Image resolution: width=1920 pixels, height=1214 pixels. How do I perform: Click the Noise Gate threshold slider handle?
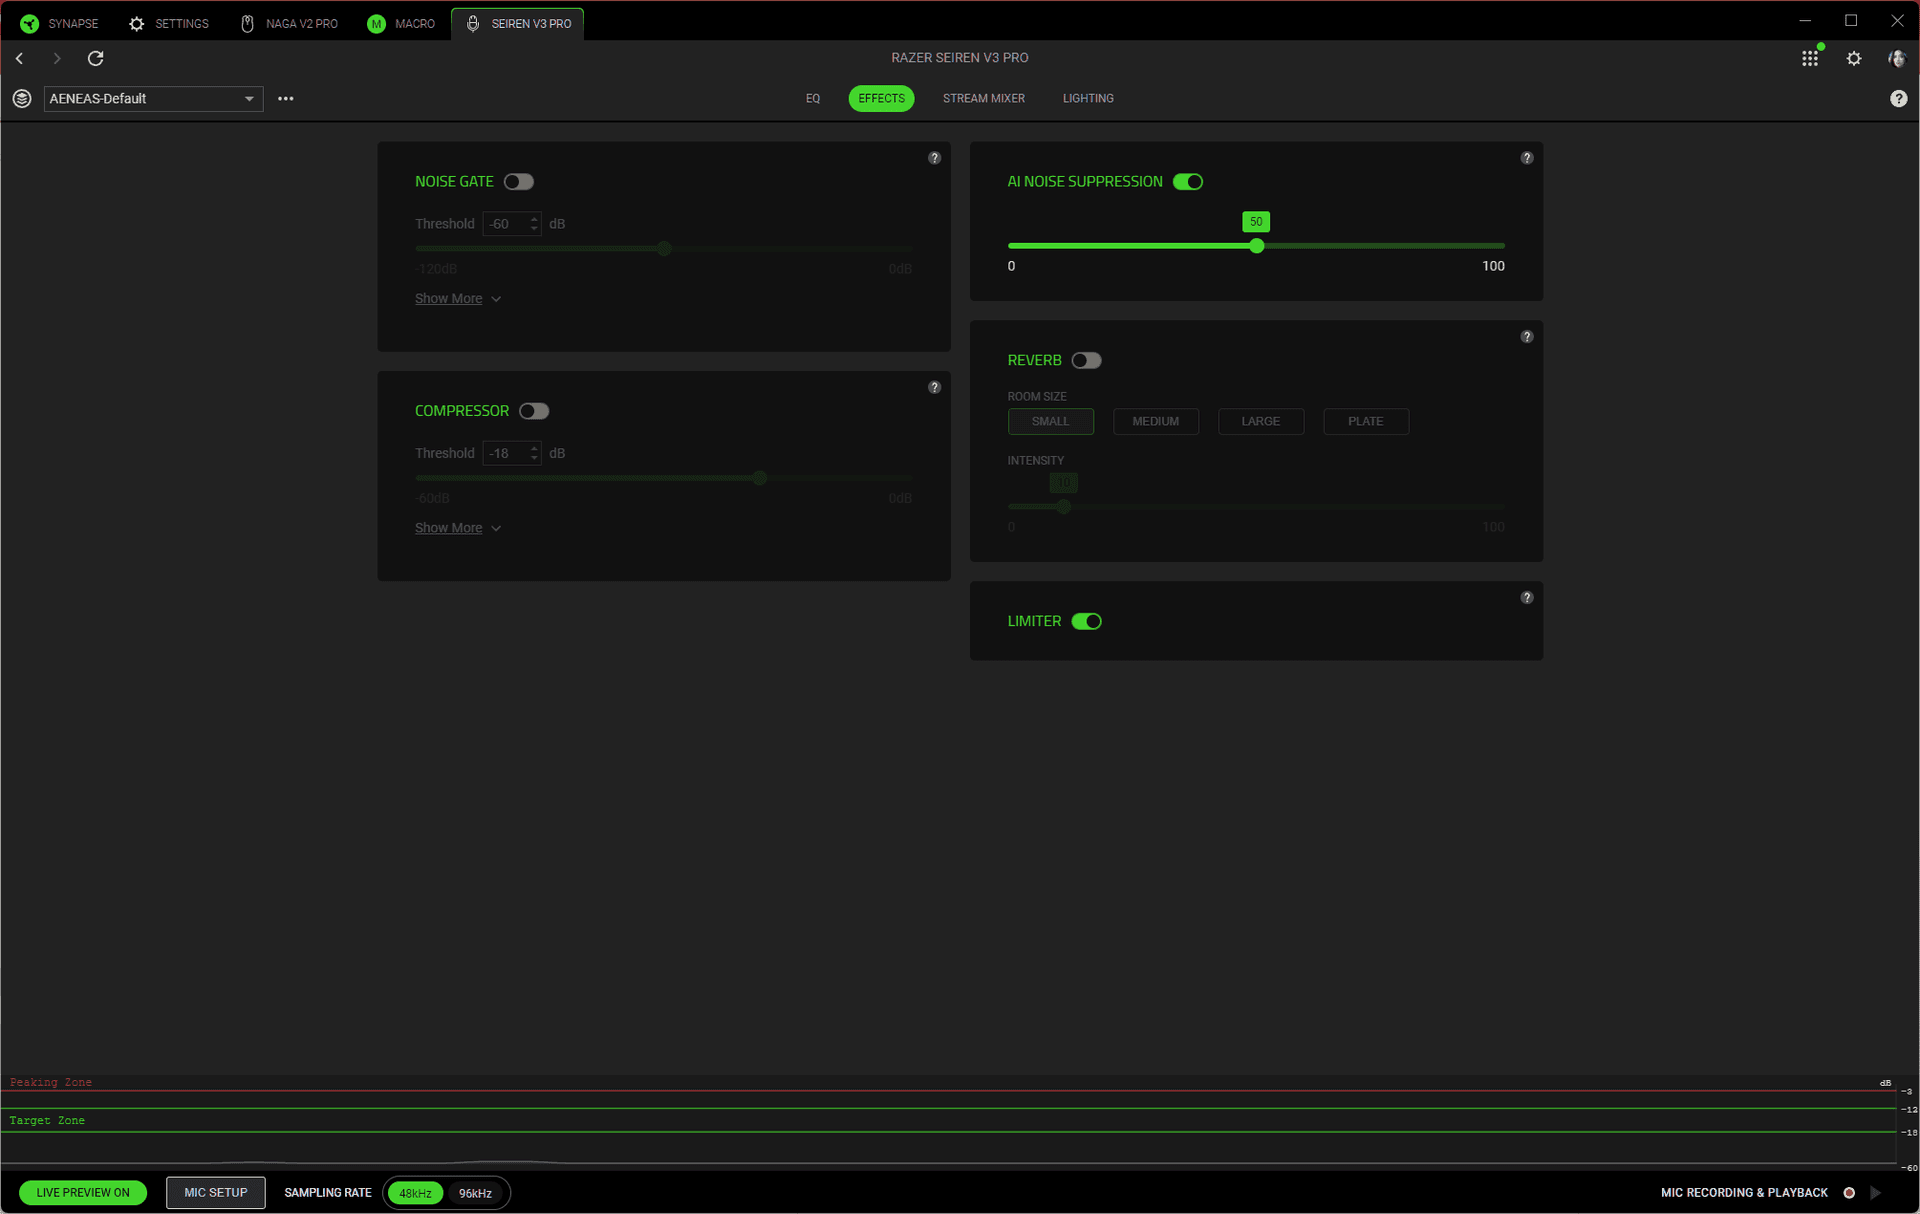pyautogui.click(x=664, y=248)
